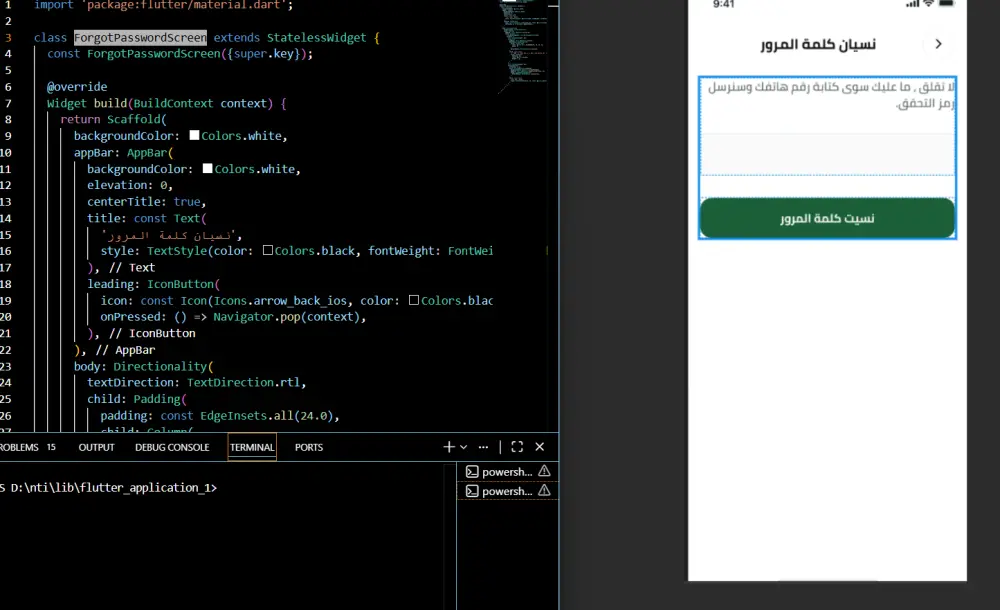Expand the launch profile dropdown arrow
Screen dimensions: 1000x610
(x=464, y=447)
